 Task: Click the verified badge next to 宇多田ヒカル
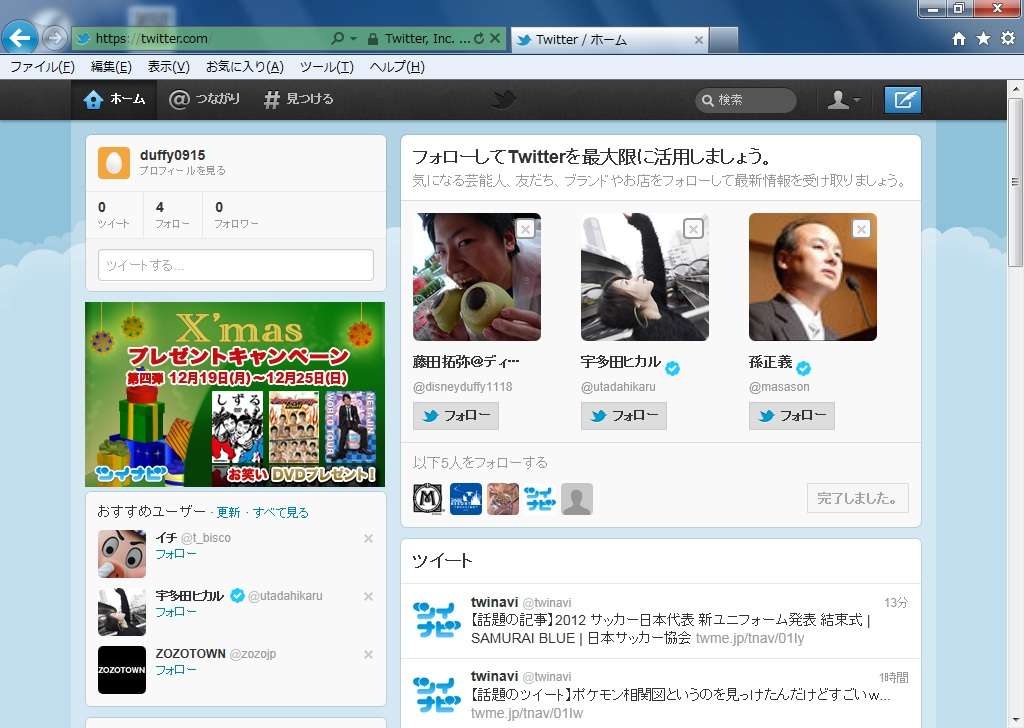click(673, 367)
